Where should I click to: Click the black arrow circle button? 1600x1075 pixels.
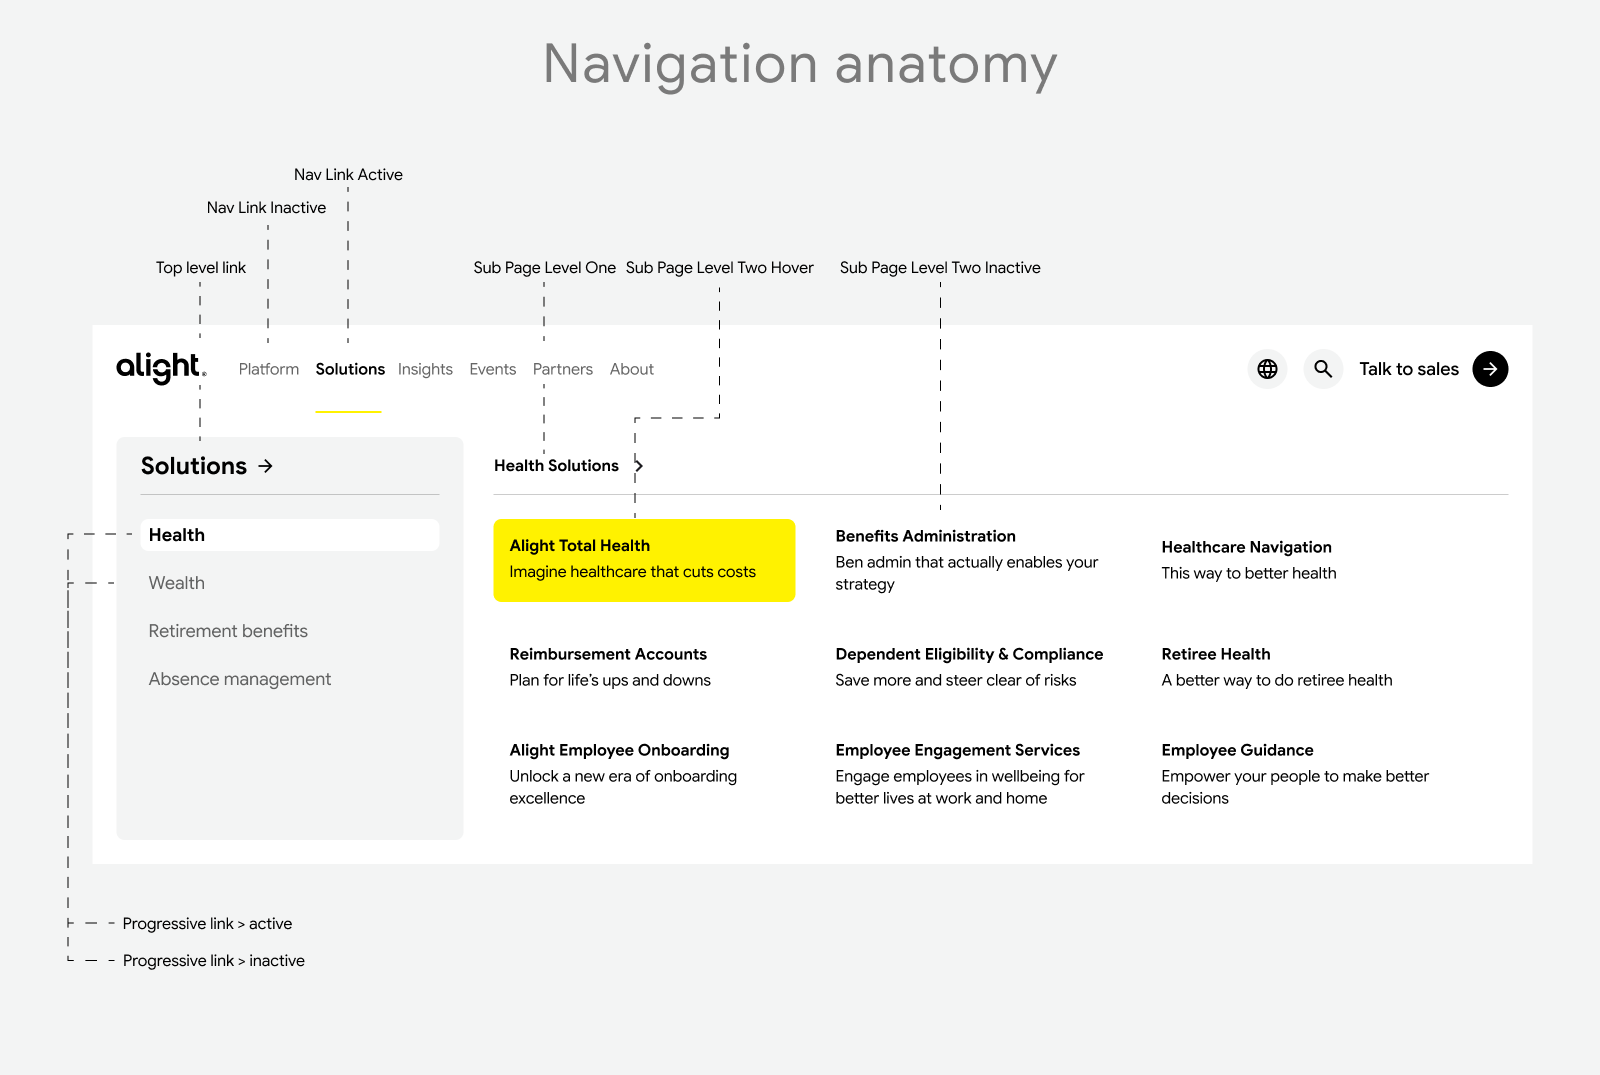point(1490,369)
